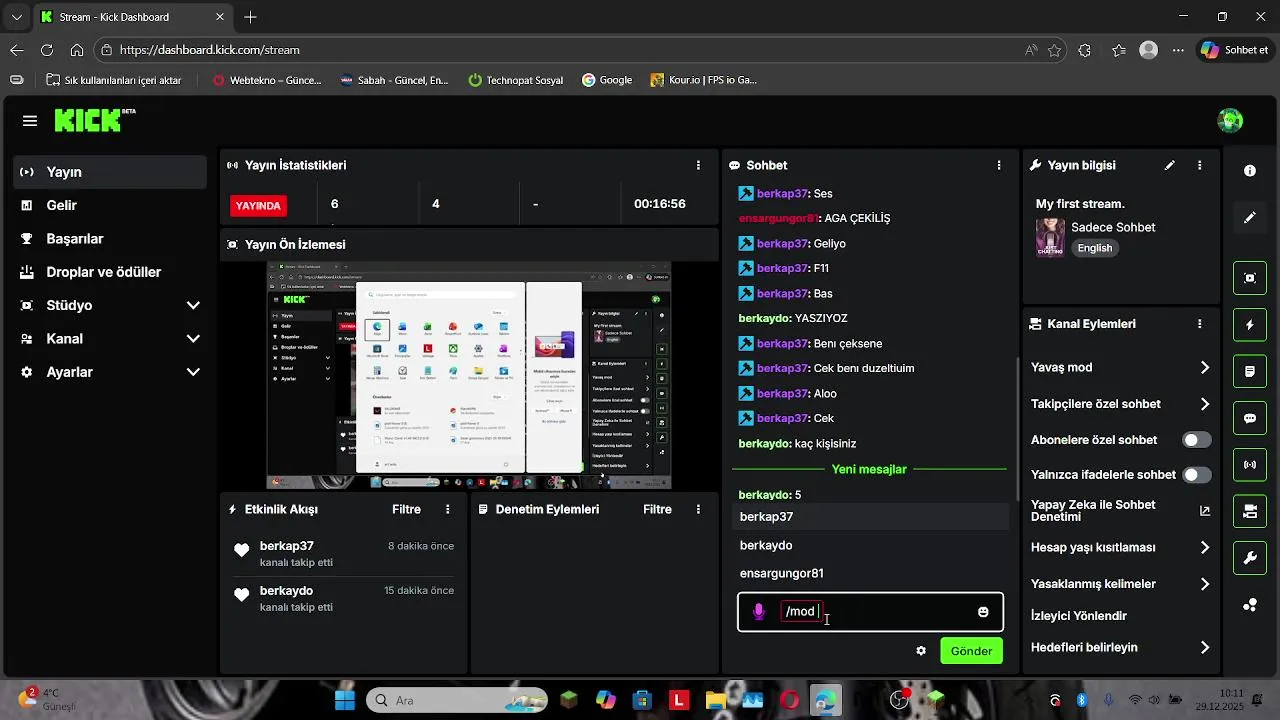Open Yayın bilgisi three-dot menu
This screenshot has height=720, width=1280.
1199,165
